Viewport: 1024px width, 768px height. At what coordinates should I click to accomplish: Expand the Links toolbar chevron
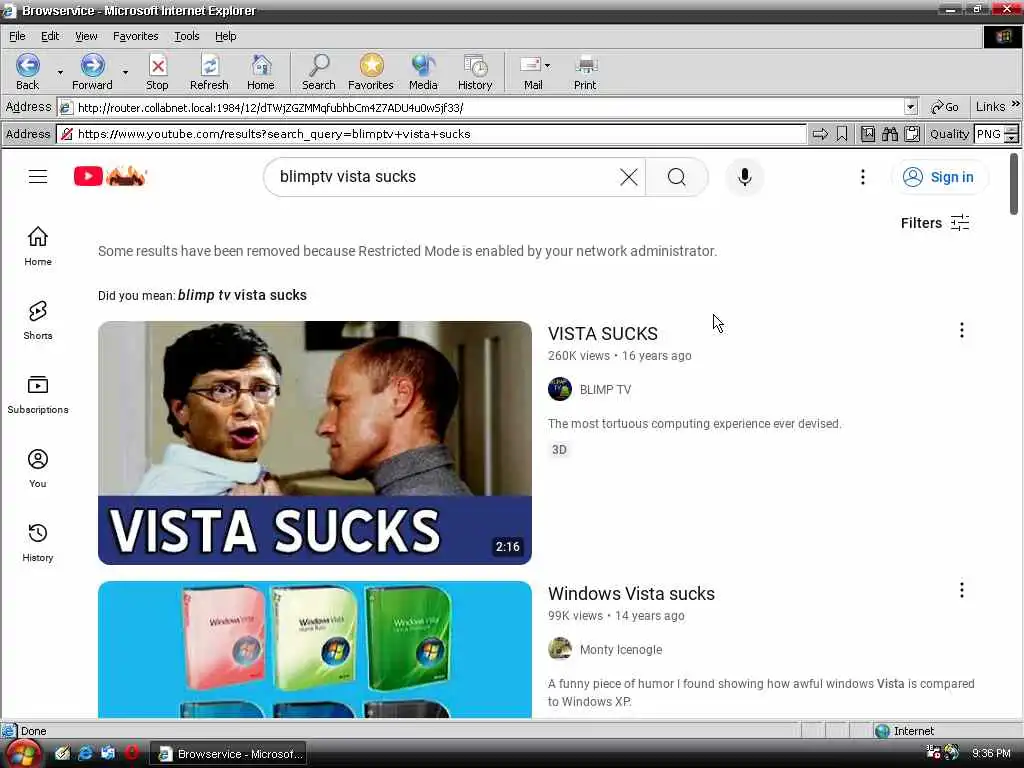pos(1016,104)
